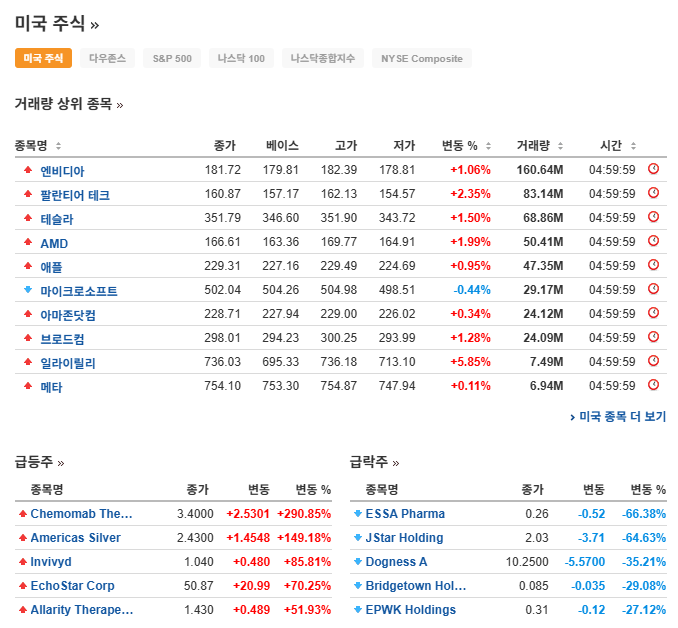678x628 pixels.
Task: Click the 베이스 column header
Action: [x=282, y=146]
